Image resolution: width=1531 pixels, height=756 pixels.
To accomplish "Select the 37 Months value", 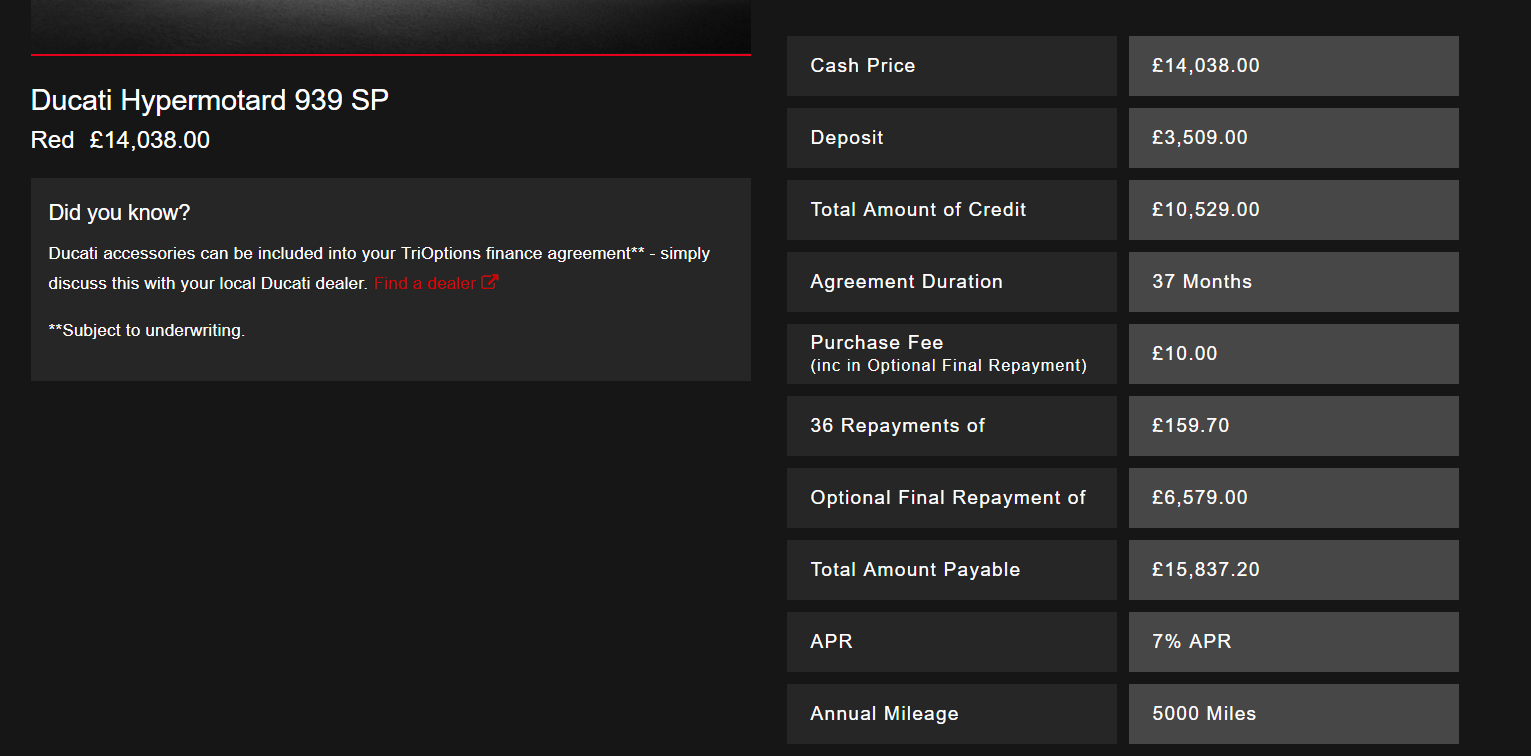I will [x=1202, y=282].
